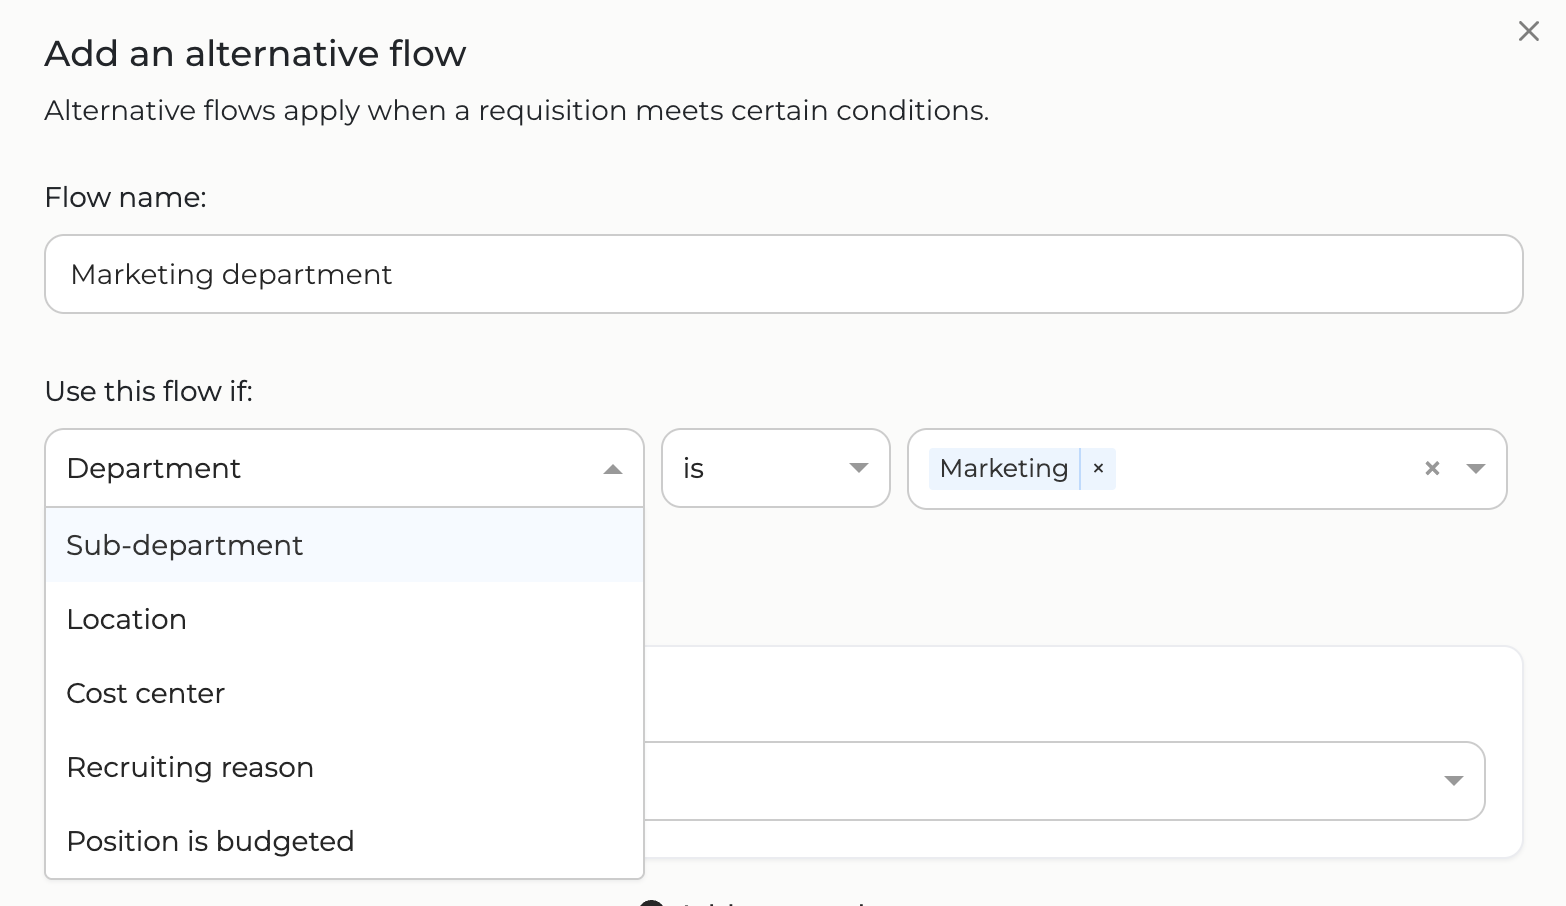
Task: Pick Cost center from the options
Action: tap(344, 693)
